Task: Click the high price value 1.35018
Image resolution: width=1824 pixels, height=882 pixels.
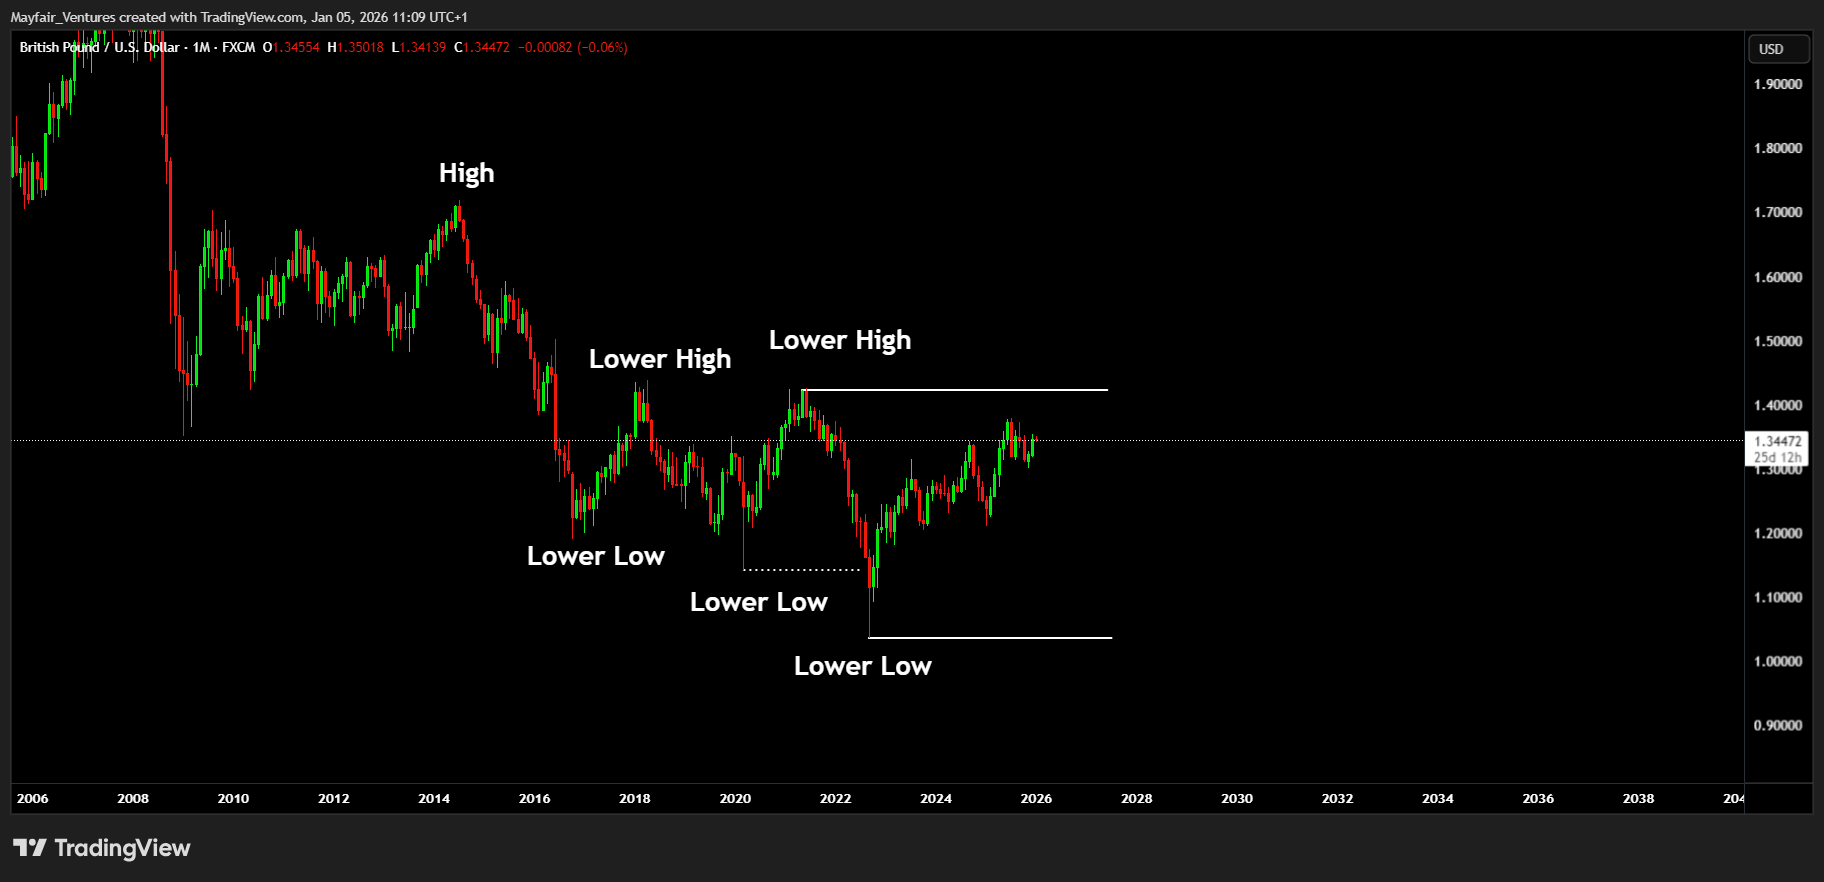Action: [x=361, y=47]
